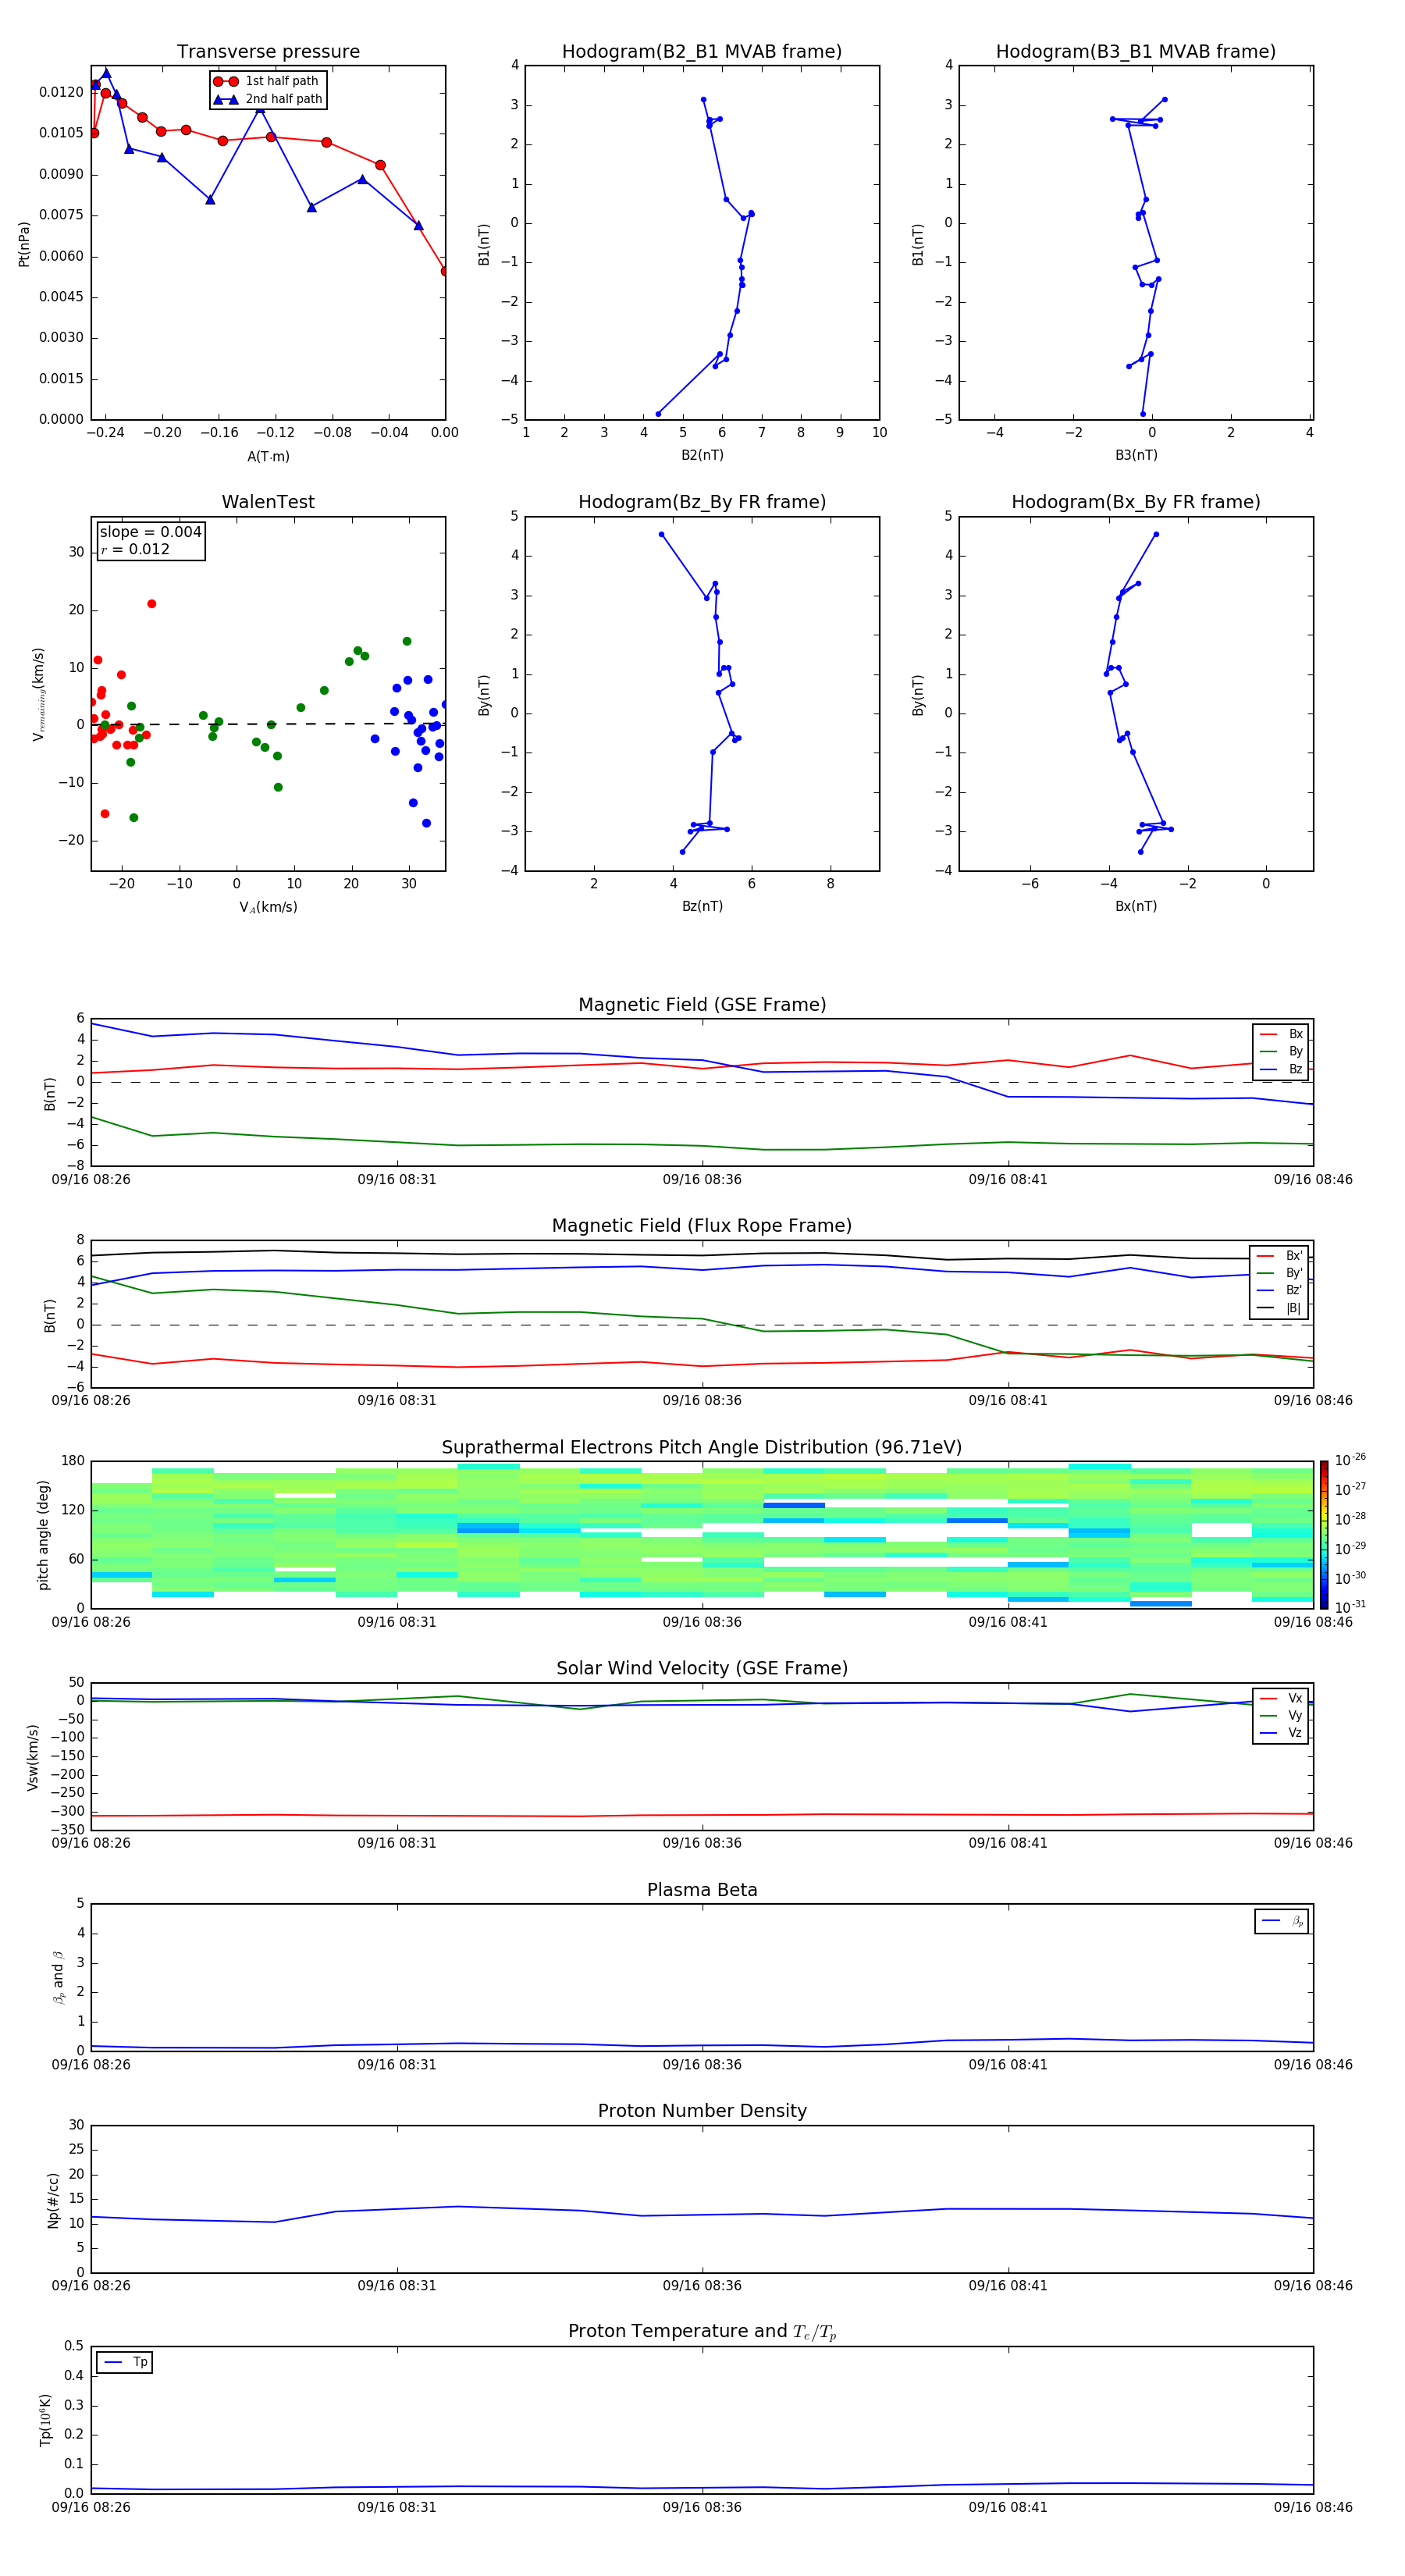Click the 'Hodogram(Bz_By FR frame)' title
The height and width of the screenshot is (2576, 1405).
pos(702,502)
